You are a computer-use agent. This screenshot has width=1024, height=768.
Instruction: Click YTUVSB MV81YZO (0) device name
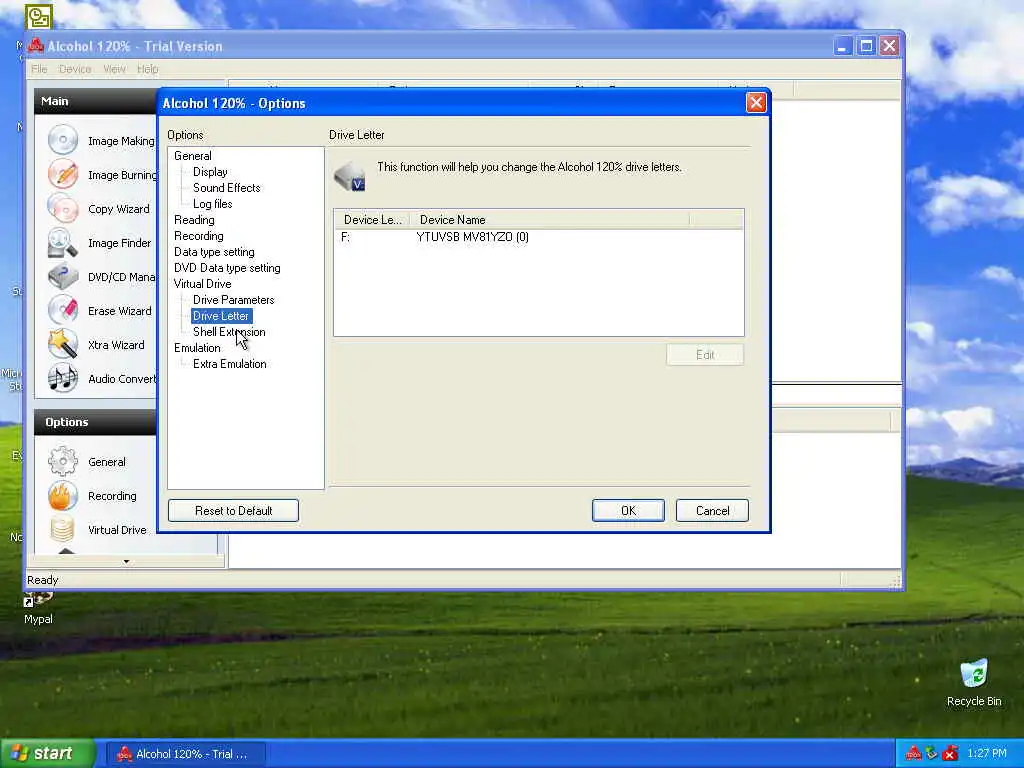point(472,237)
